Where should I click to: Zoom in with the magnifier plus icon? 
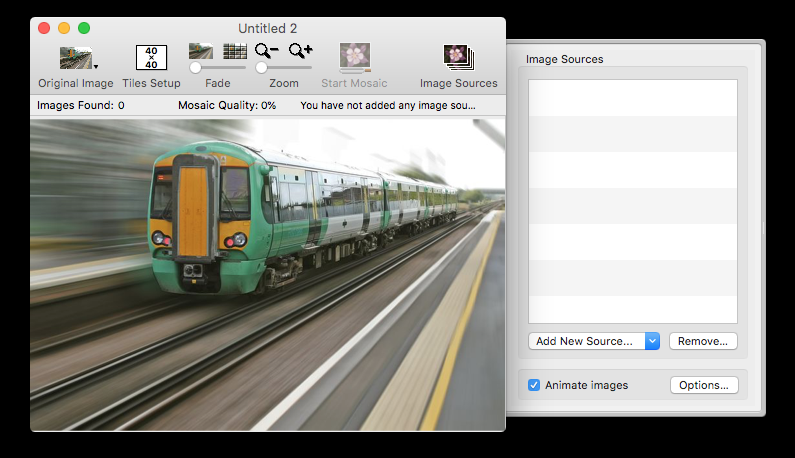(x=301, y=51)
